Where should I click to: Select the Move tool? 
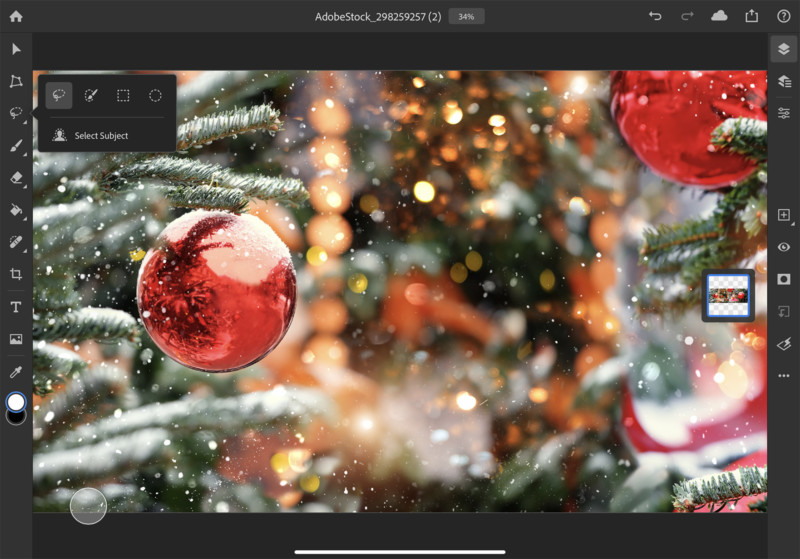16,49
